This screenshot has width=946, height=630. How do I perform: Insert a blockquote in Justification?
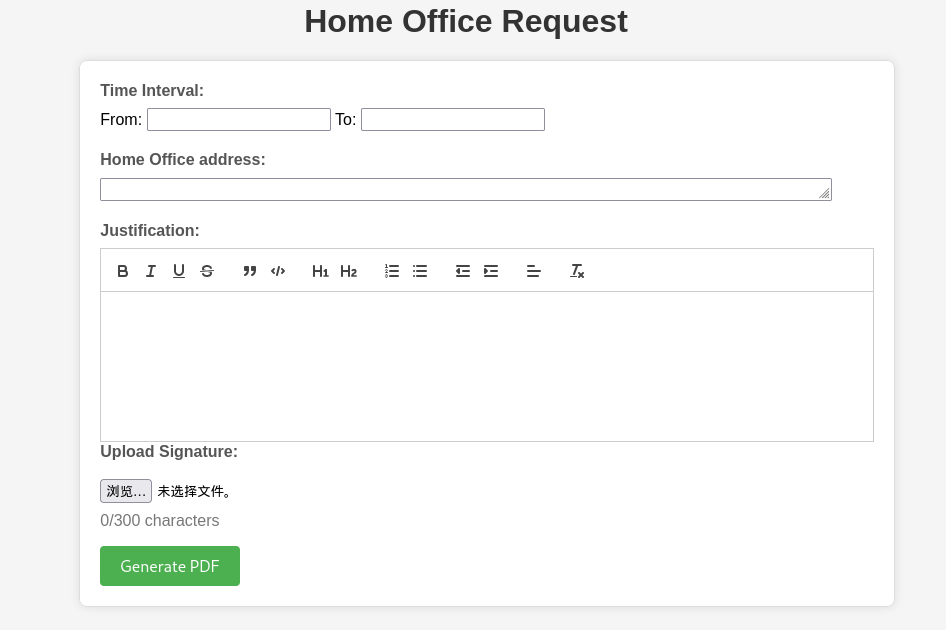click(x=250, y=271)
